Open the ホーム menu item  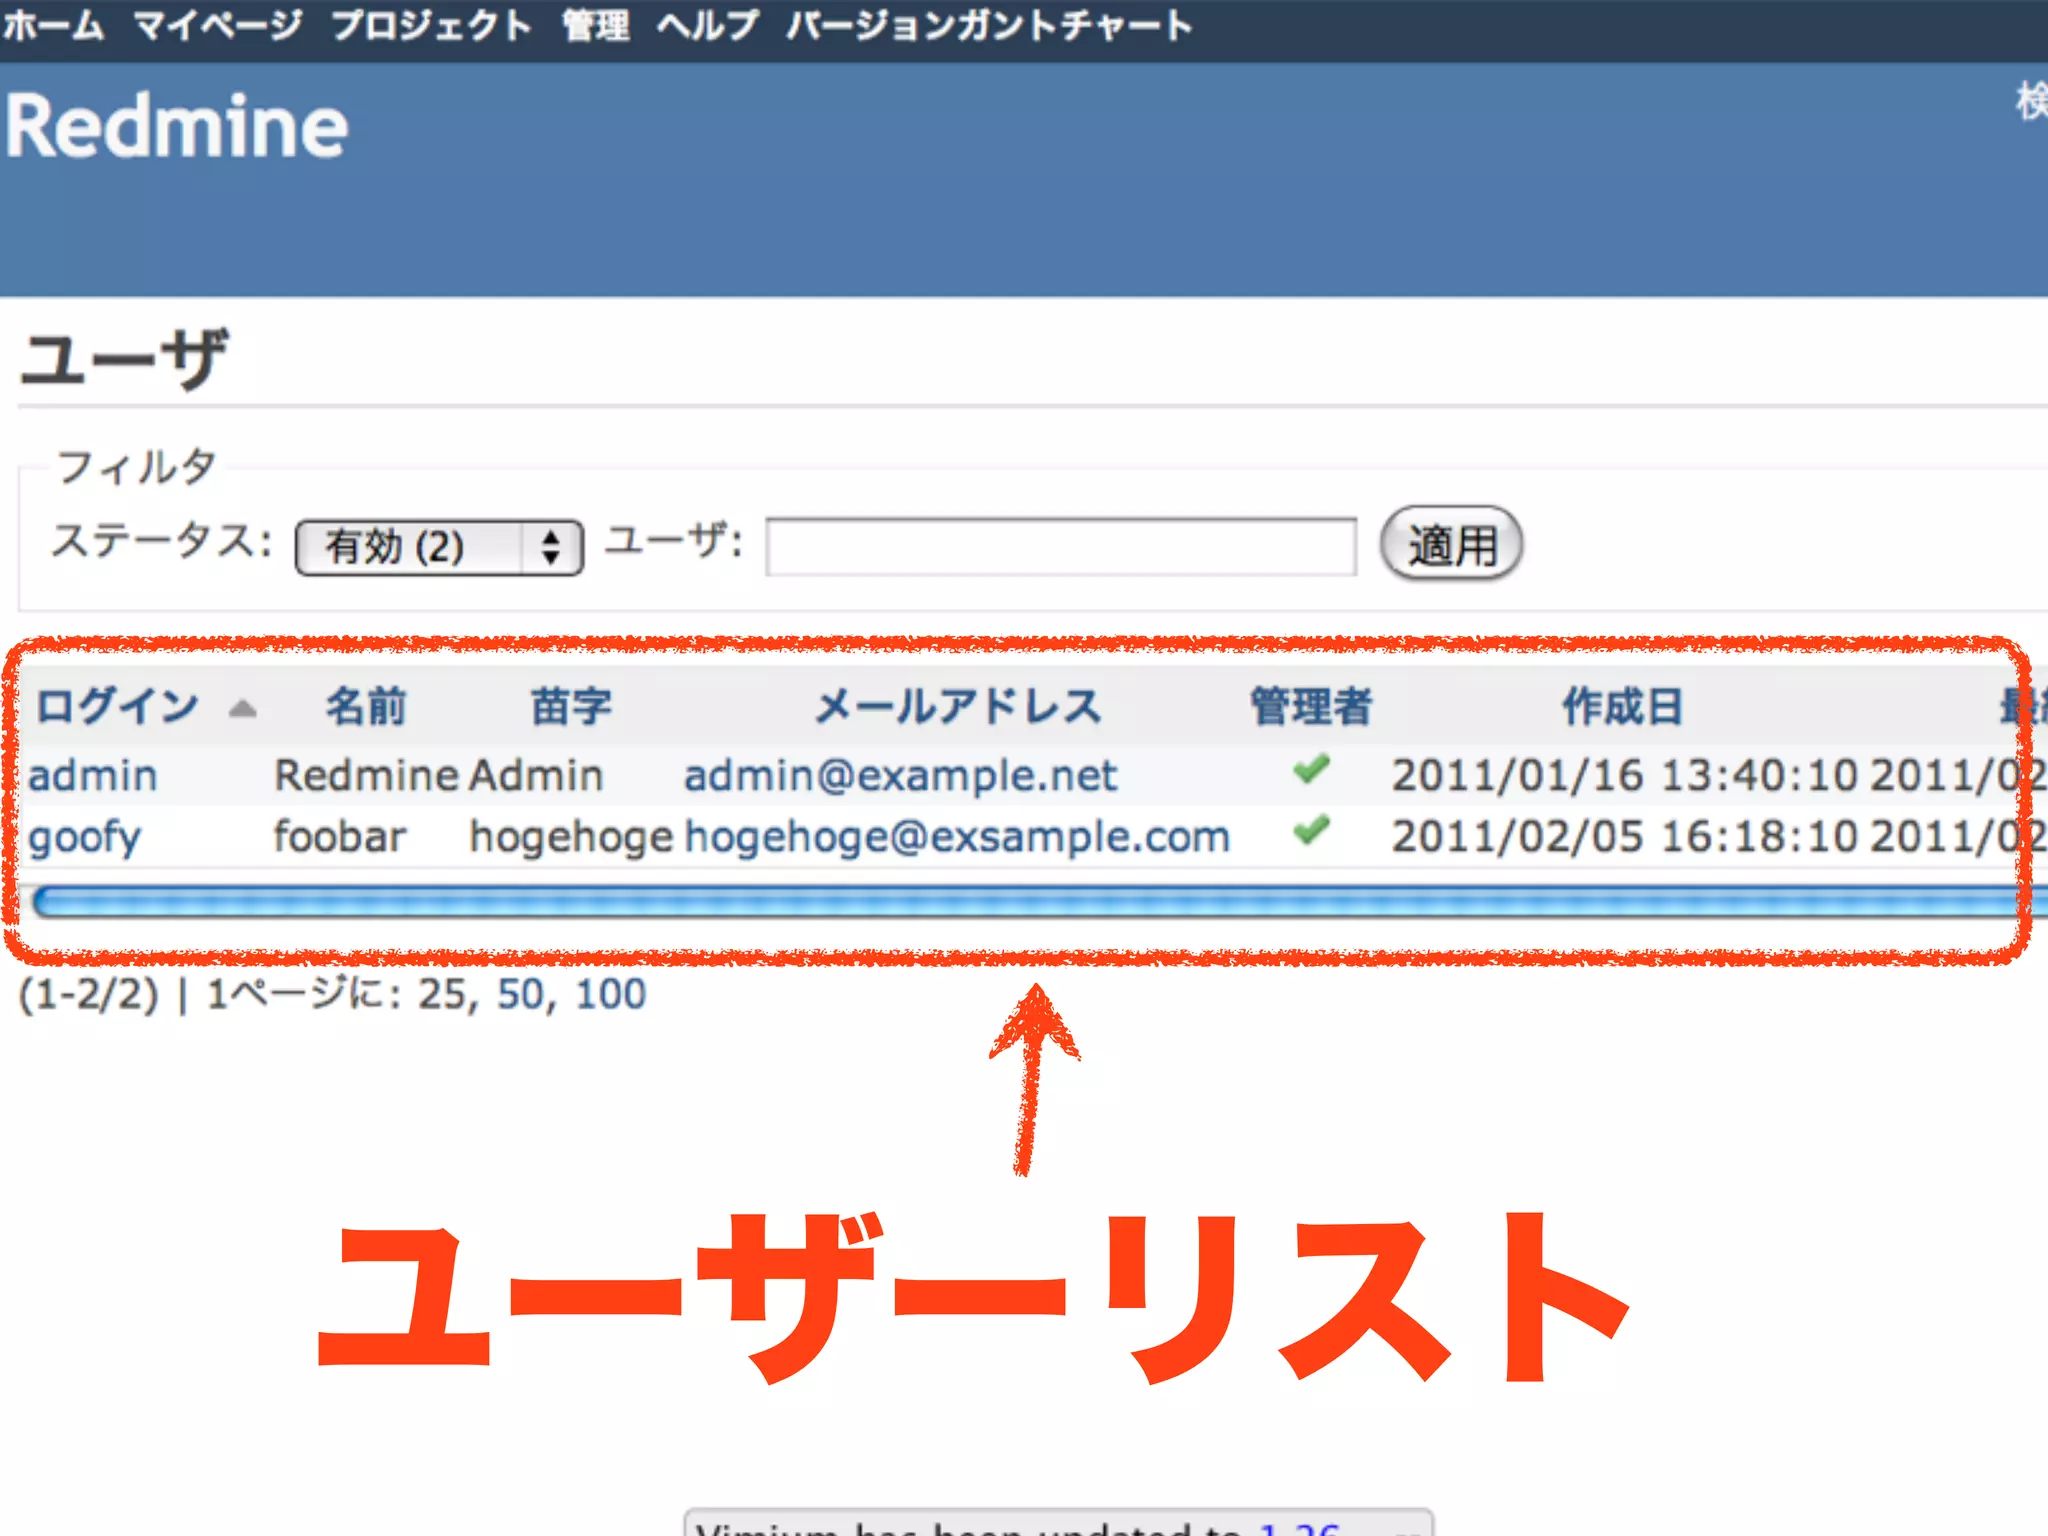[x=53, y=25]
